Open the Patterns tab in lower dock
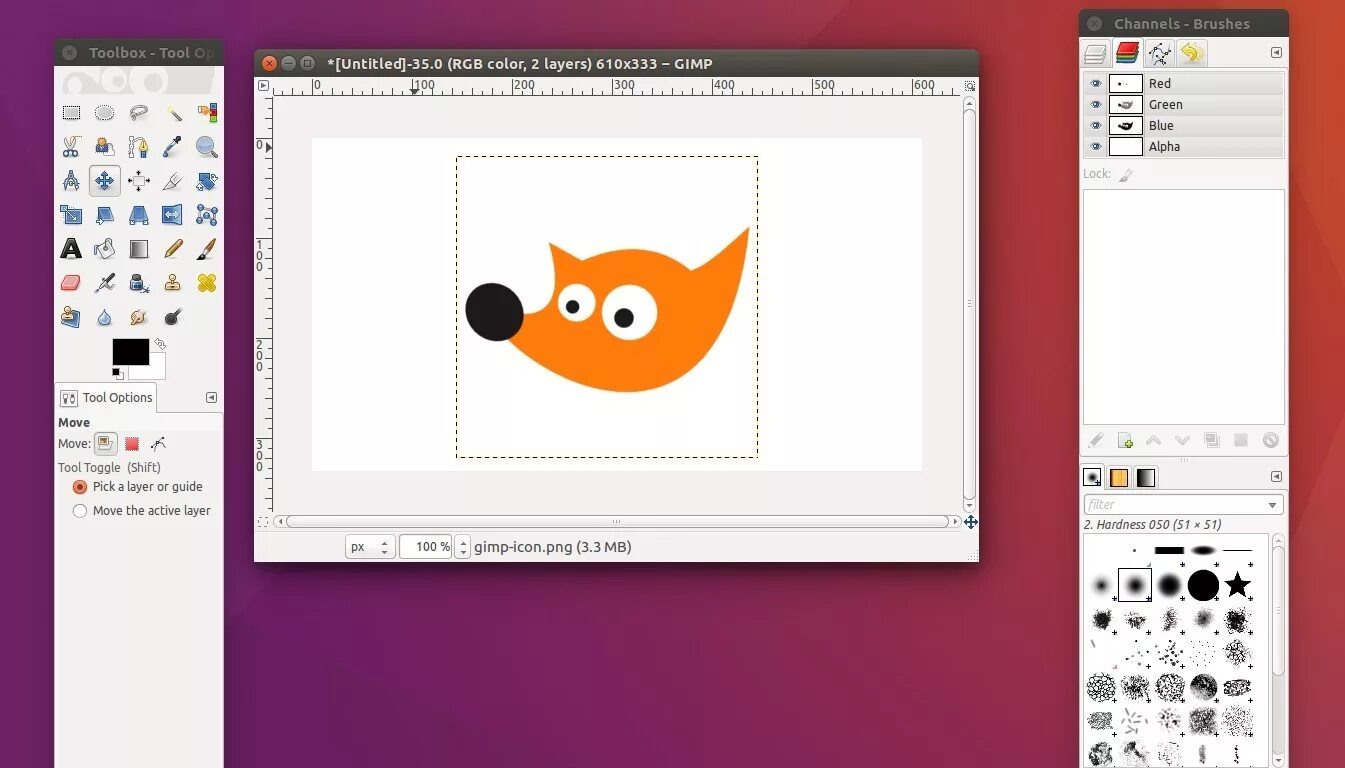Viewport: 1345px width, 768px height. 1119,478
